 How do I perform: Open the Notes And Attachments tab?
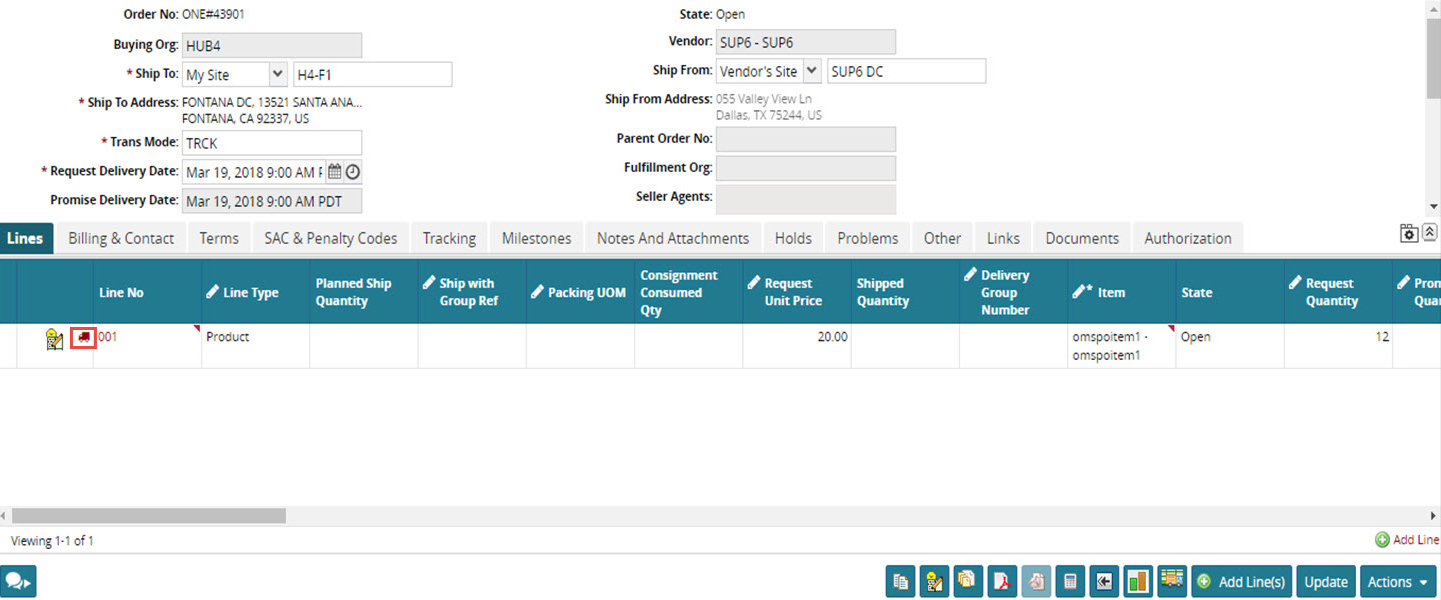[x=673, y=238]
